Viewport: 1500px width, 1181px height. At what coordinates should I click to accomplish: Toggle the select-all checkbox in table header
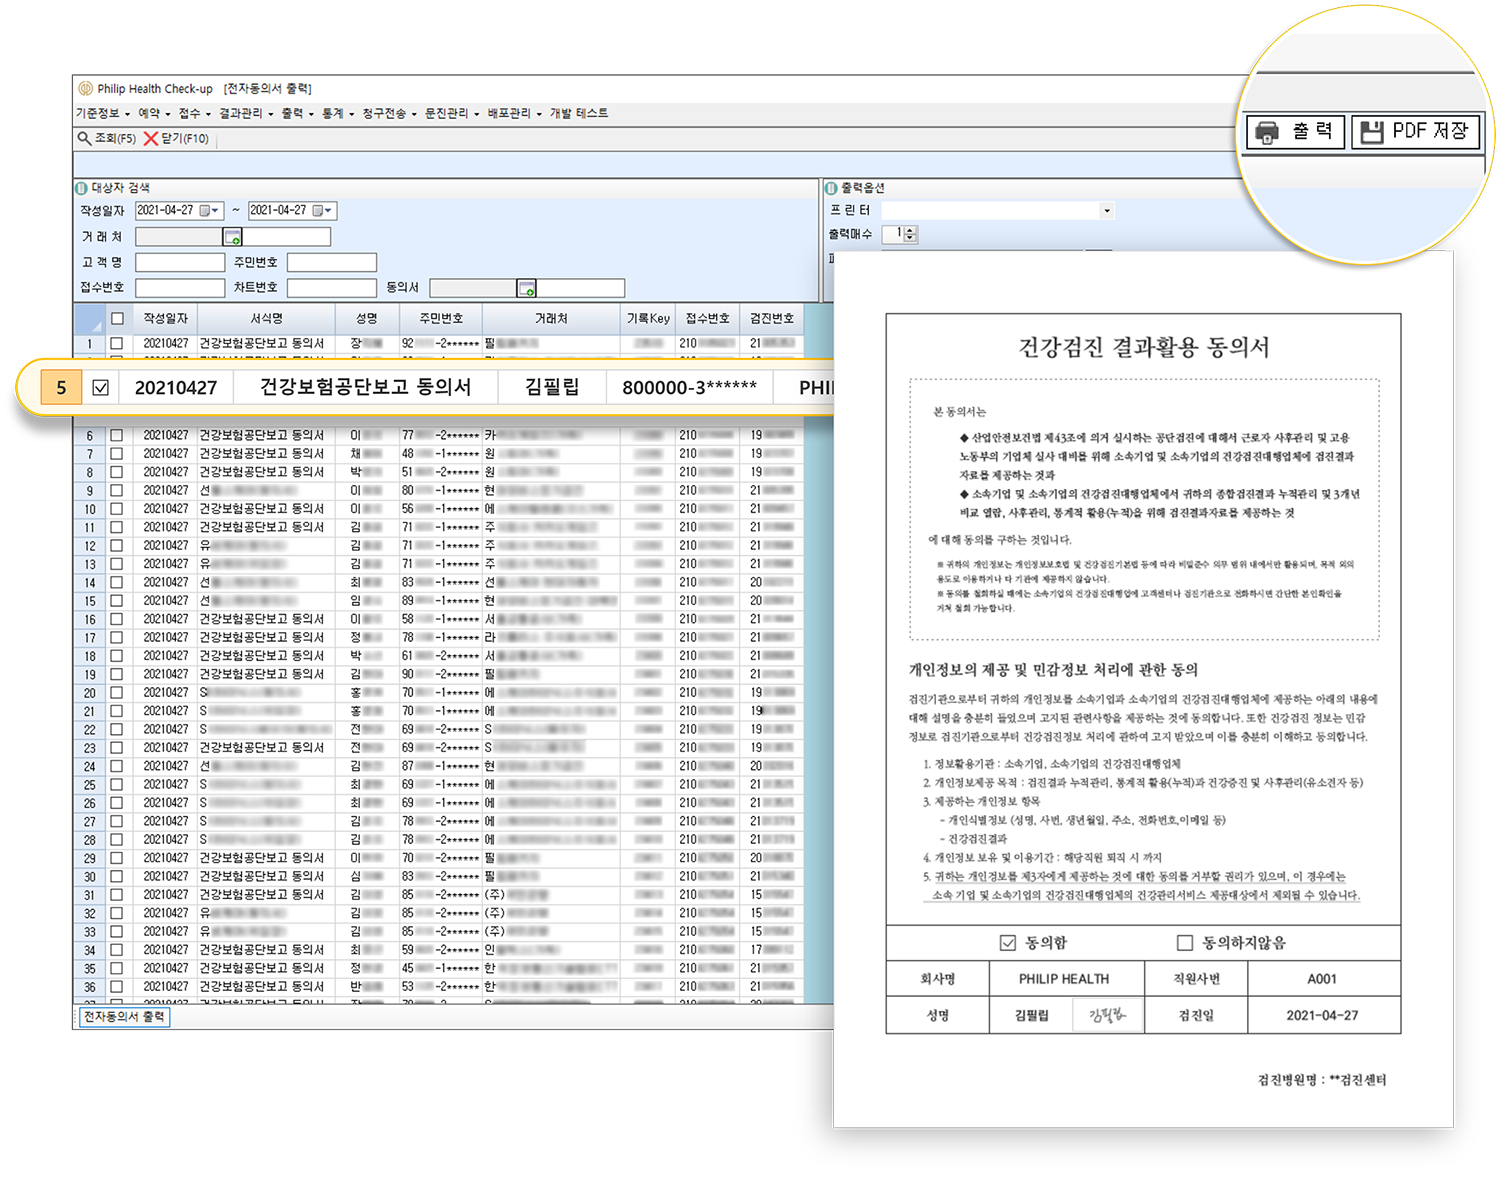[117, 318]
